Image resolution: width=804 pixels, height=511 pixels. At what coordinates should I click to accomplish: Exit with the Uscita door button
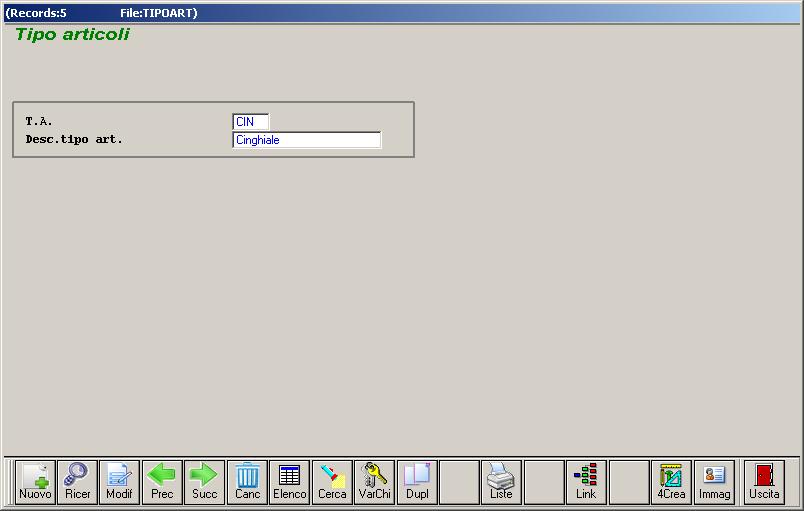coord(764,482)
